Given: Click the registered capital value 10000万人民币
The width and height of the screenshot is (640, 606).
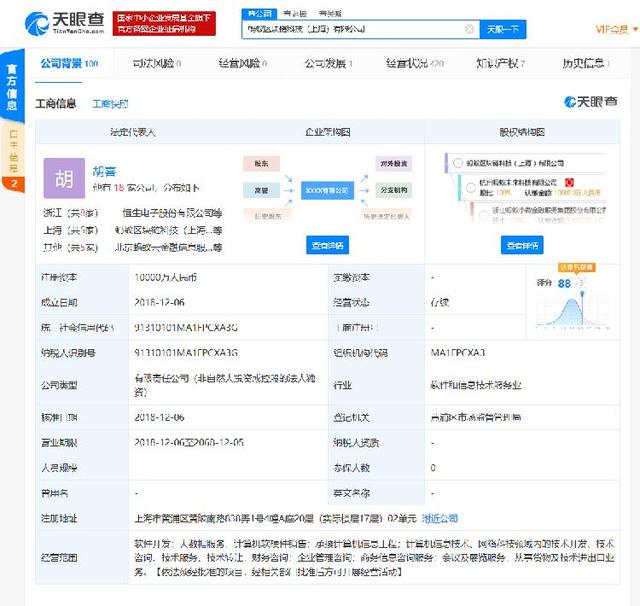Looking at the screenshot, I should pyautogui.click(x=166, y=277).
